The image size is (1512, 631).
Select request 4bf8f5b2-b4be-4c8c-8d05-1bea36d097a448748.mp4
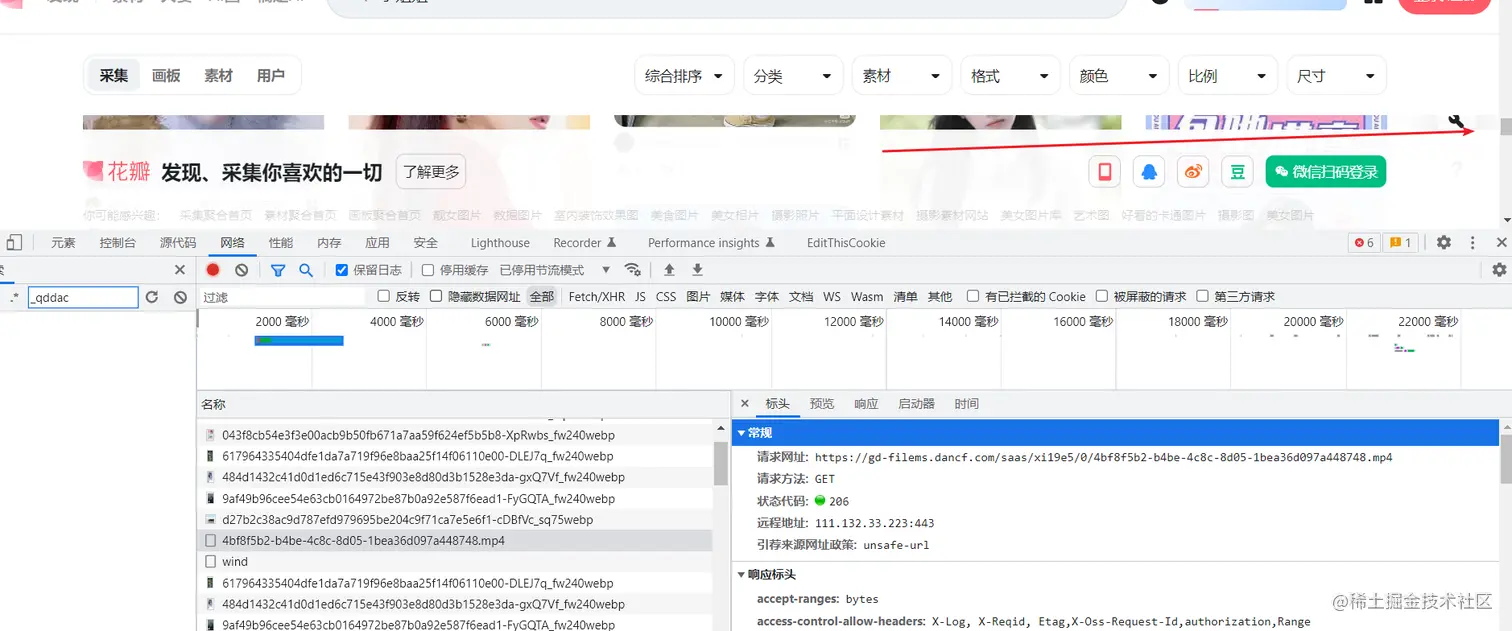pyautogui.click(x=454, y=541)
